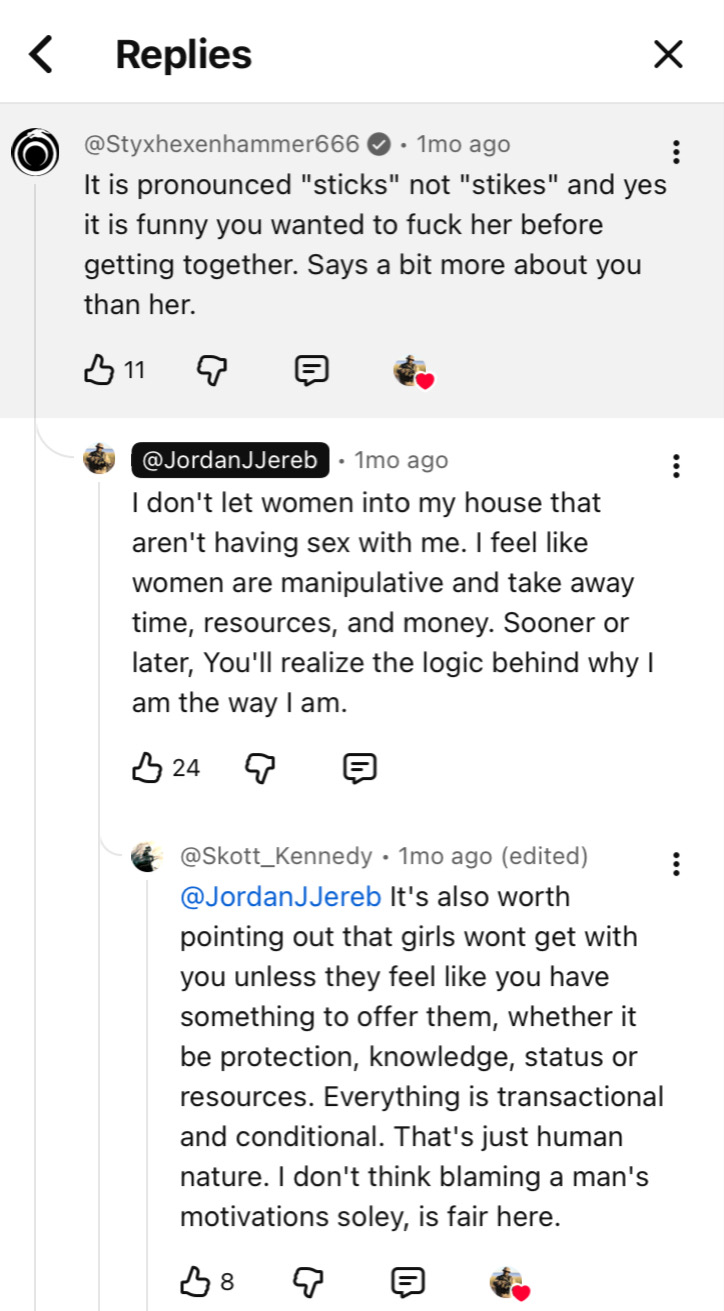The height and width of the screenshot is (1311, 724).
Task: Reply to the JordanJJereb comment
Action: [360, 768]
